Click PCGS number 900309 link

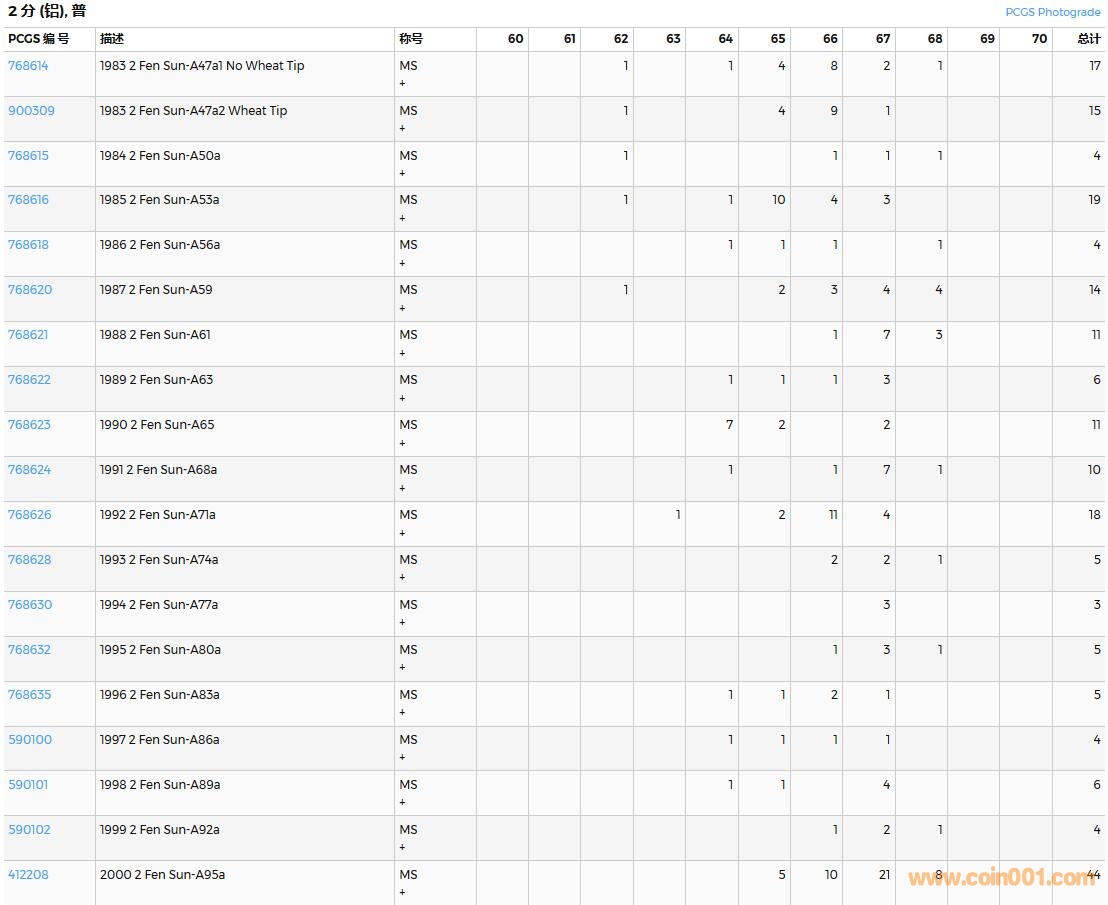[31, 111]
